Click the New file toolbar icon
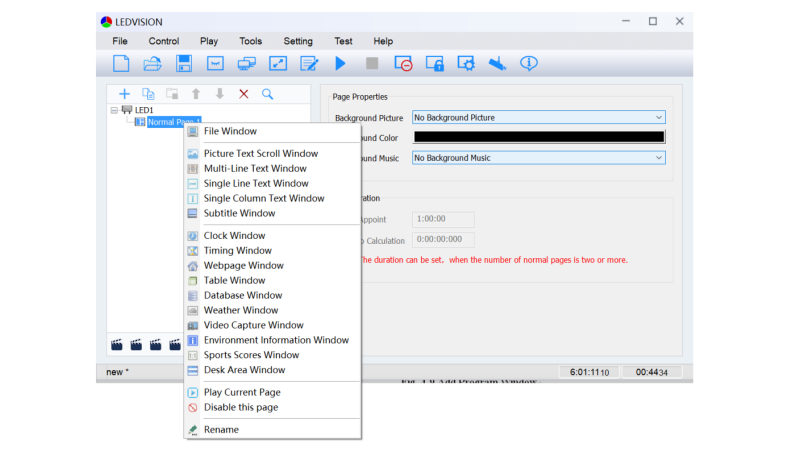800x450 pixels. (121, 63)
